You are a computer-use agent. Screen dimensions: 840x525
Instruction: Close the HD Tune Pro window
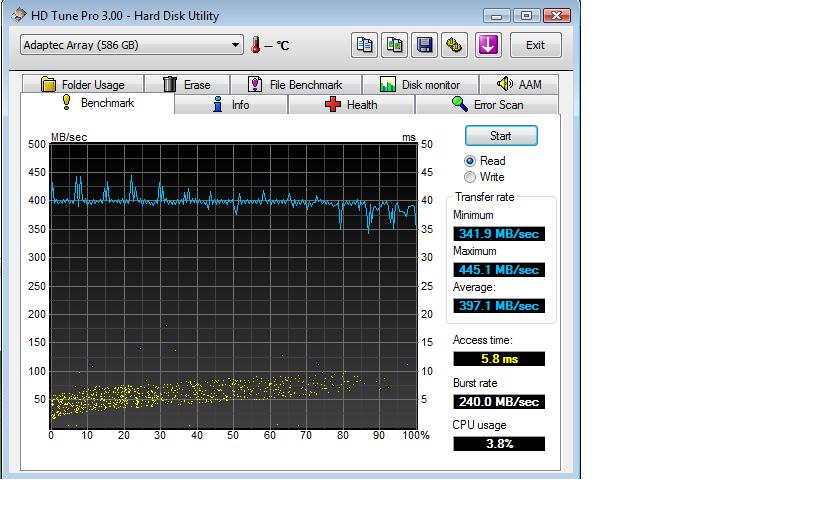557,16
